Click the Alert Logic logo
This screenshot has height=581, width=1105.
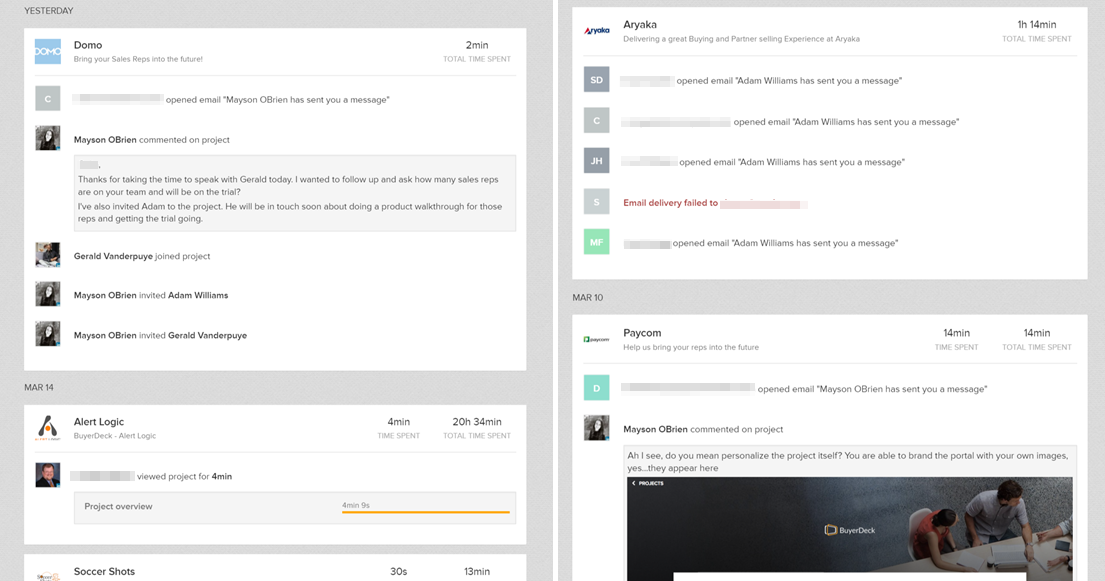click(48, 428)
